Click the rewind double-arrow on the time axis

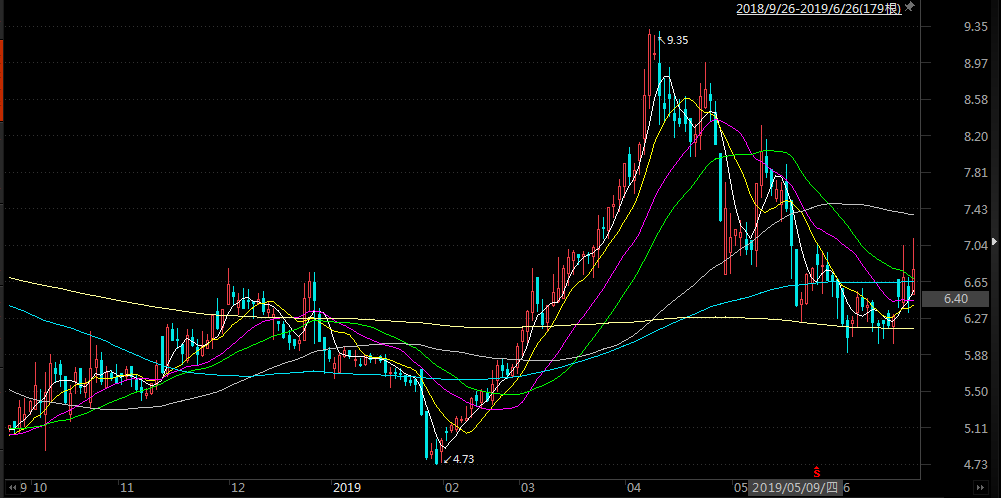click(11, 488)
